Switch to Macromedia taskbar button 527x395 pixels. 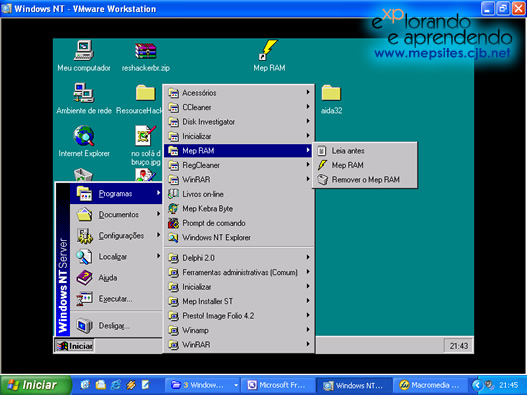coord(431,385)
